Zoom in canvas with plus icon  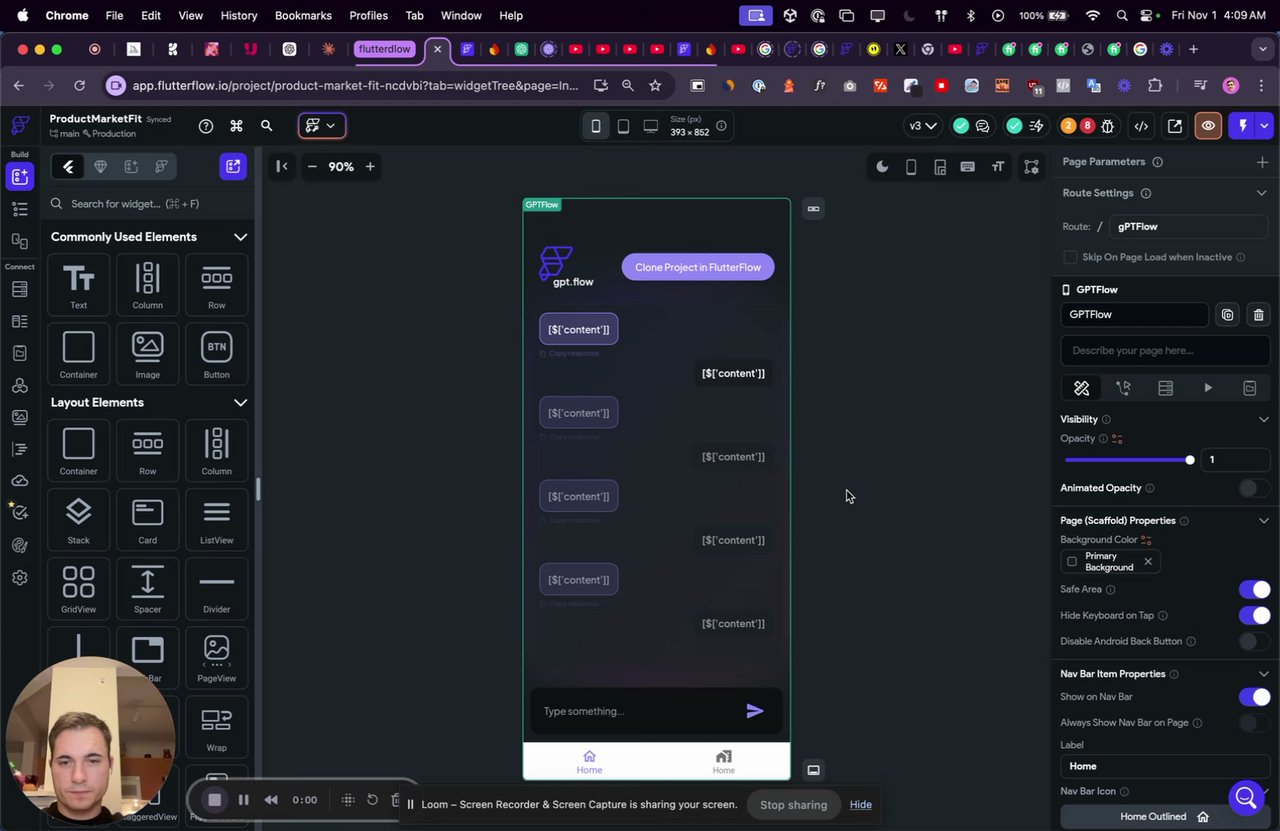pyautogui.click(x=370, y=167)
